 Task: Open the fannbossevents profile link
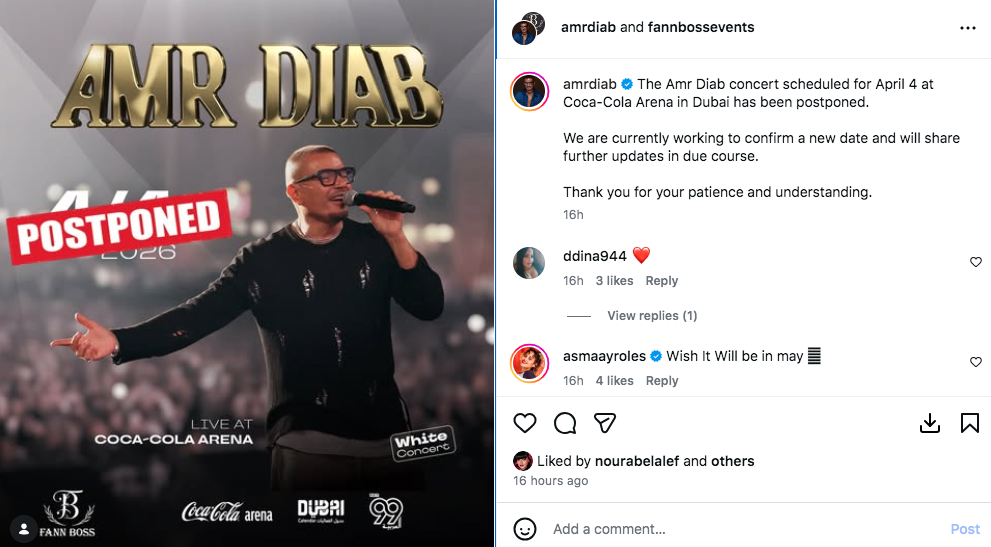(701, 27)
